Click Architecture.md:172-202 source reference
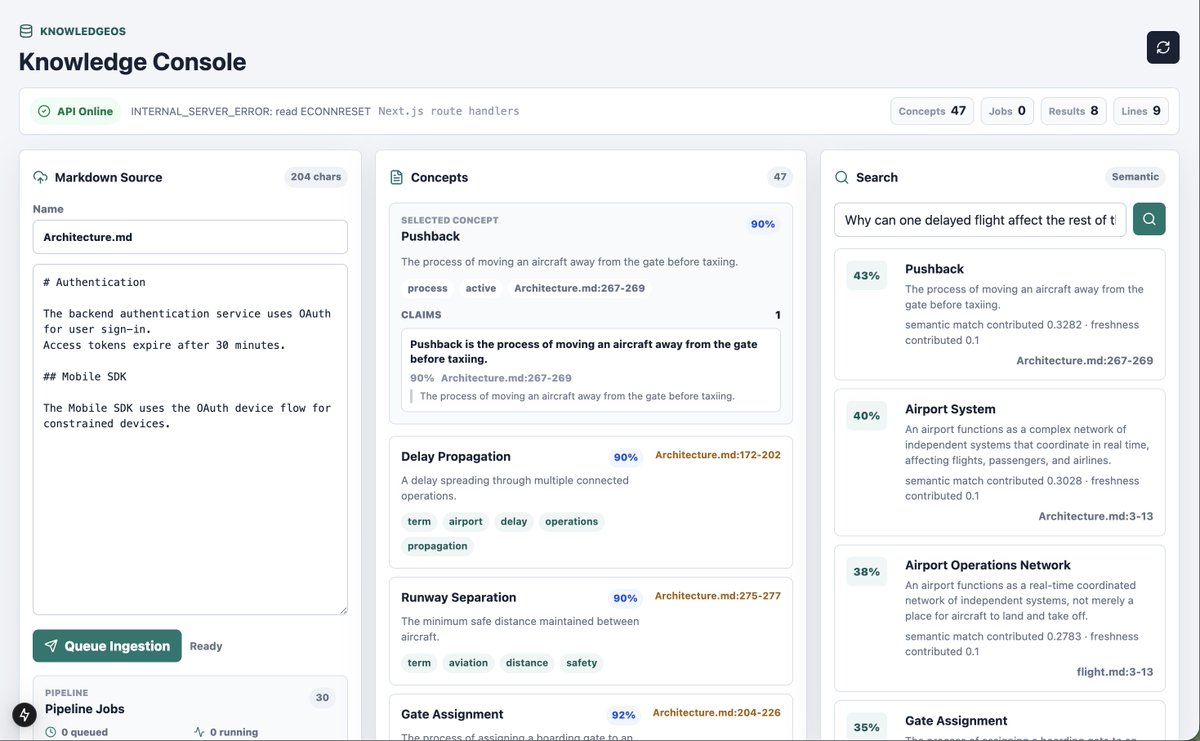The height and width of the screenshot is (741, 1200). click(x=718, y=455)
